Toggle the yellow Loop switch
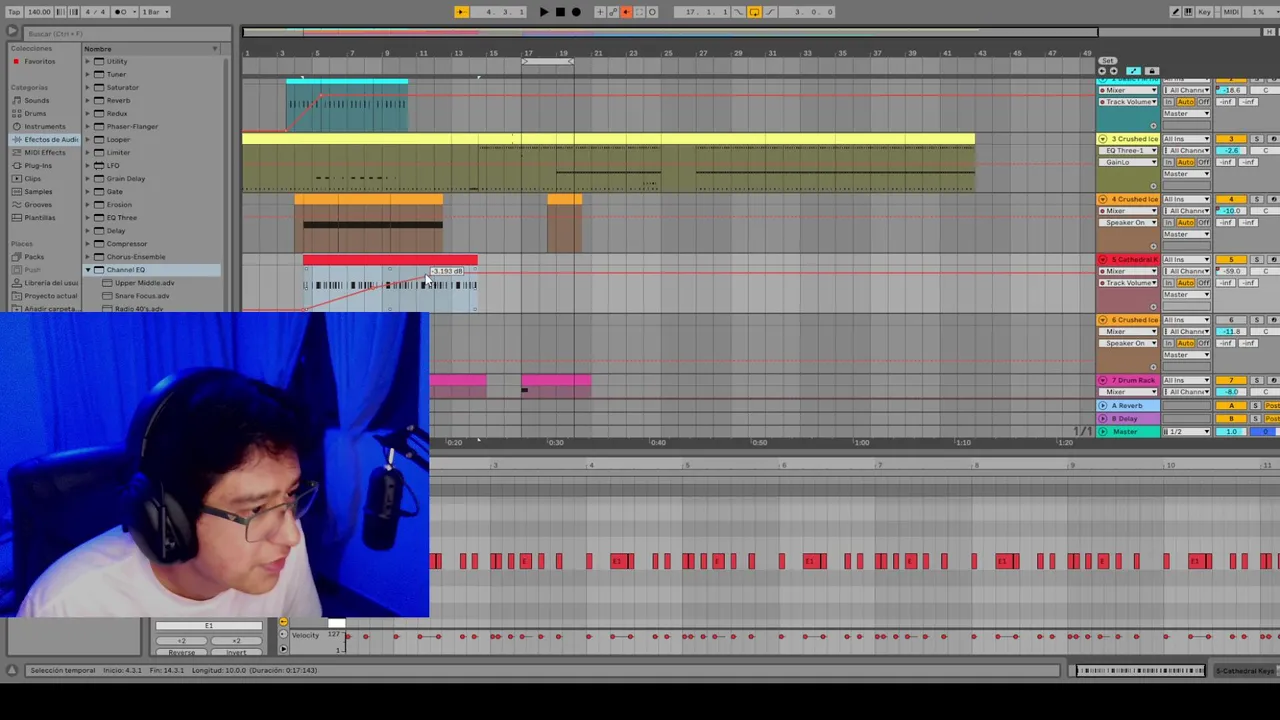1280x720 pixels. (755, 12)
